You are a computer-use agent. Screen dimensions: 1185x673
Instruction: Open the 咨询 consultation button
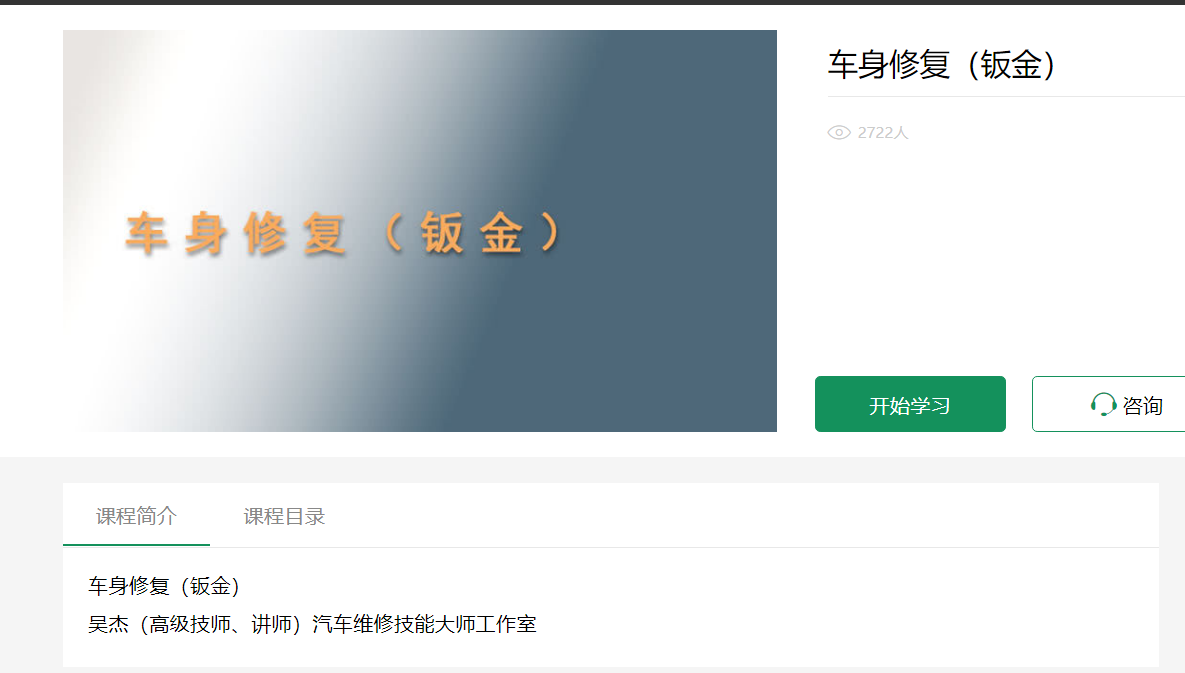click(1109, 404)
